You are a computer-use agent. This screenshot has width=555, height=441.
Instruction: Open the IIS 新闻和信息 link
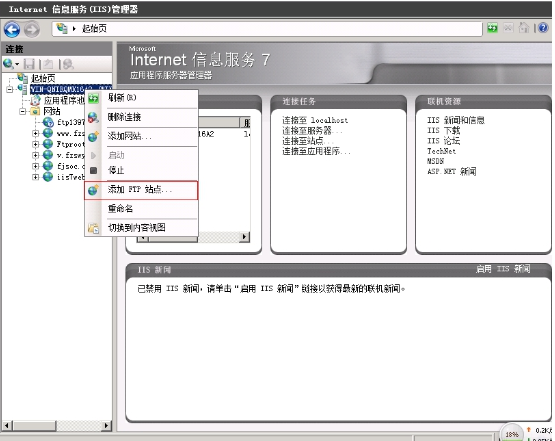coord(456,120)
